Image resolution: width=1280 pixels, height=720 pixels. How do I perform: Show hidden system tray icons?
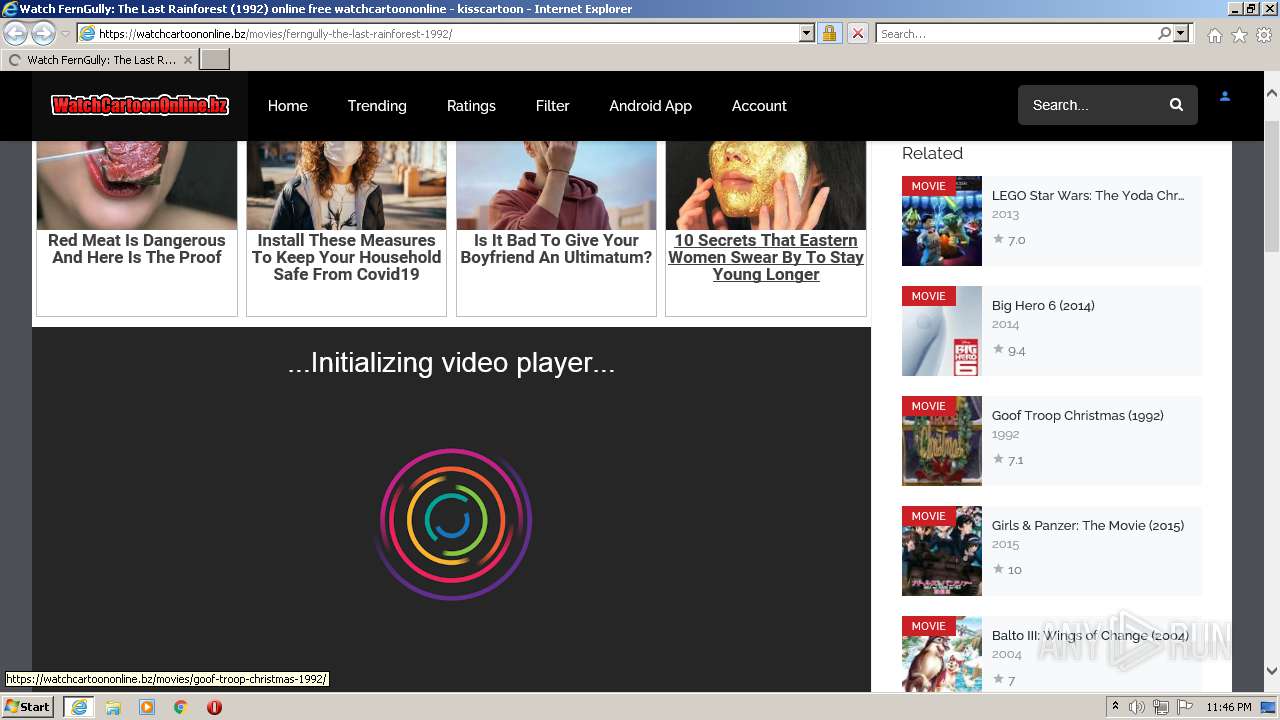(1116, 707)
